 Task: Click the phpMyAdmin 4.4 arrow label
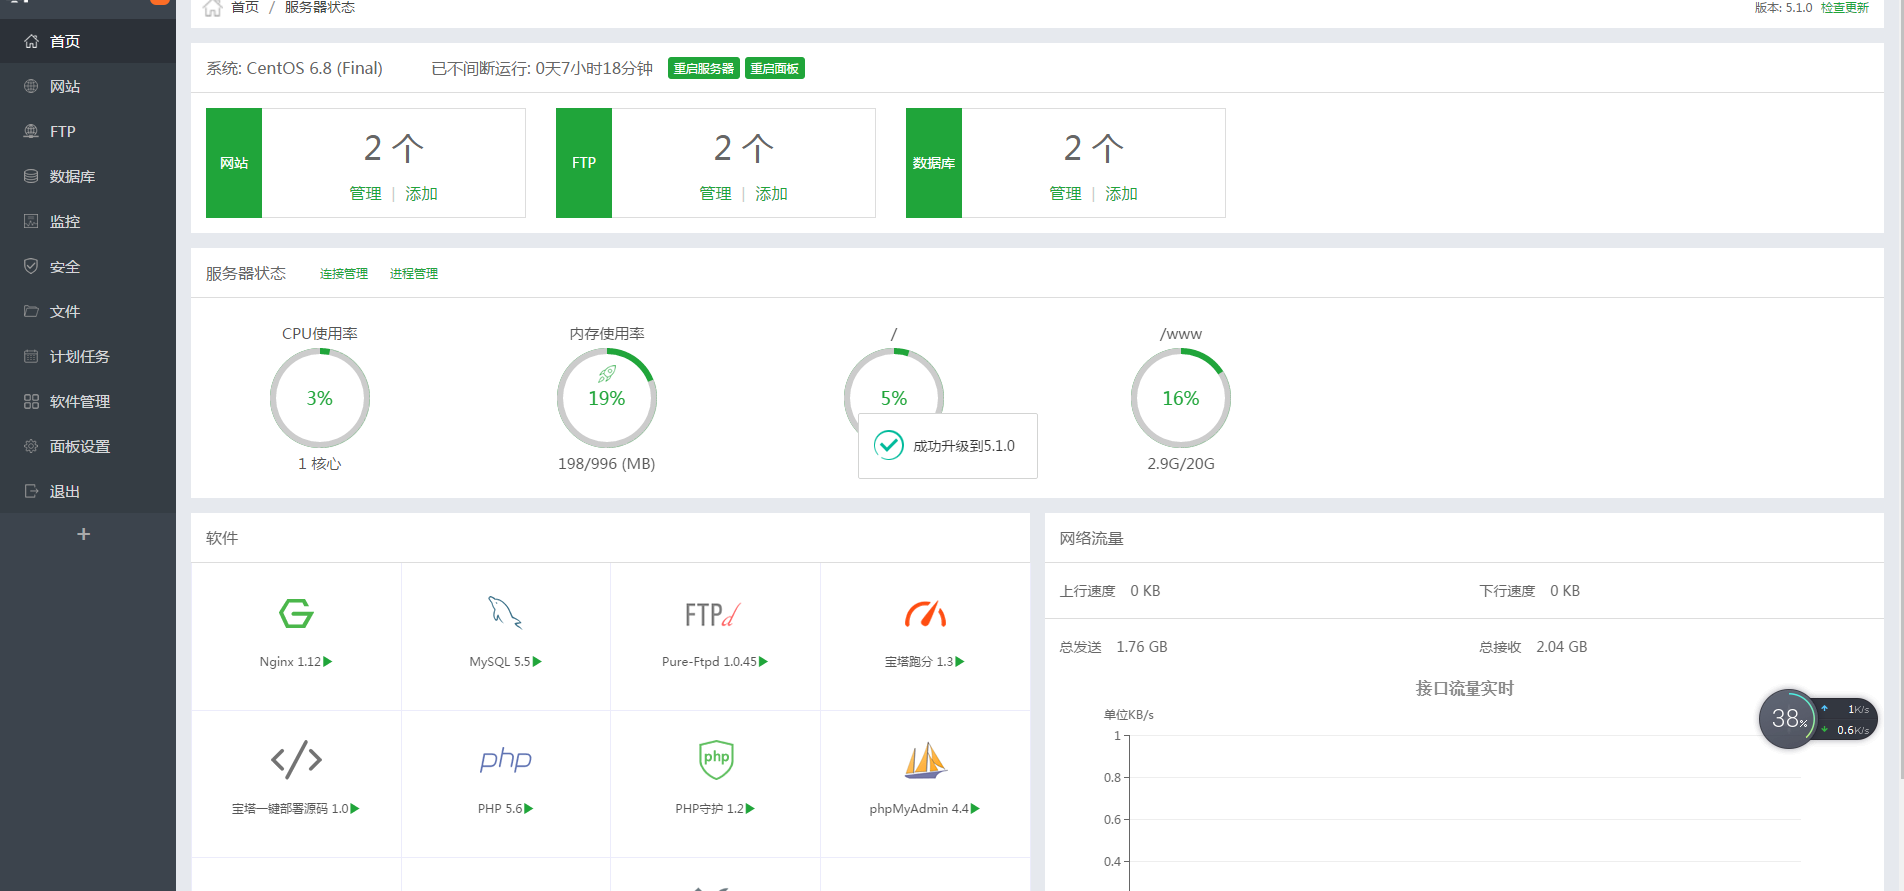tap(925, 809)
